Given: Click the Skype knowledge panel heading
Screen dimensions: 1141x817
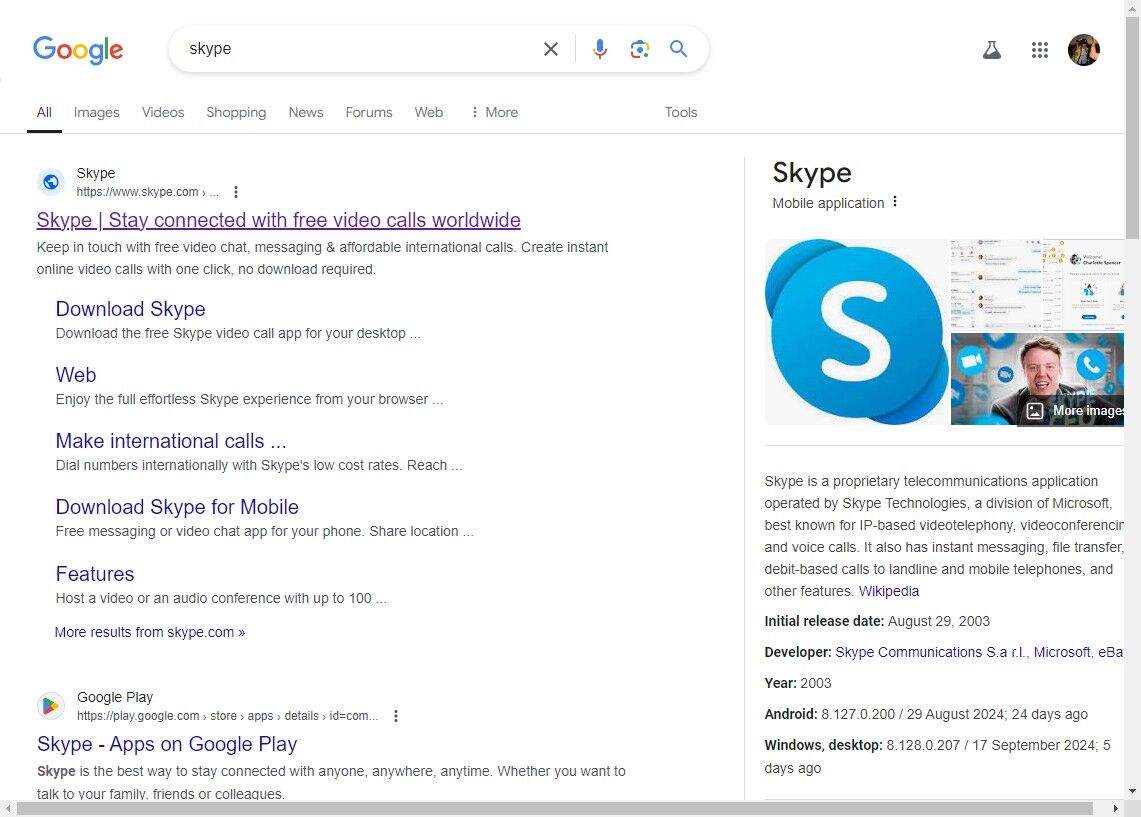Looking at the screenshot, I should [x=811, y=173].
